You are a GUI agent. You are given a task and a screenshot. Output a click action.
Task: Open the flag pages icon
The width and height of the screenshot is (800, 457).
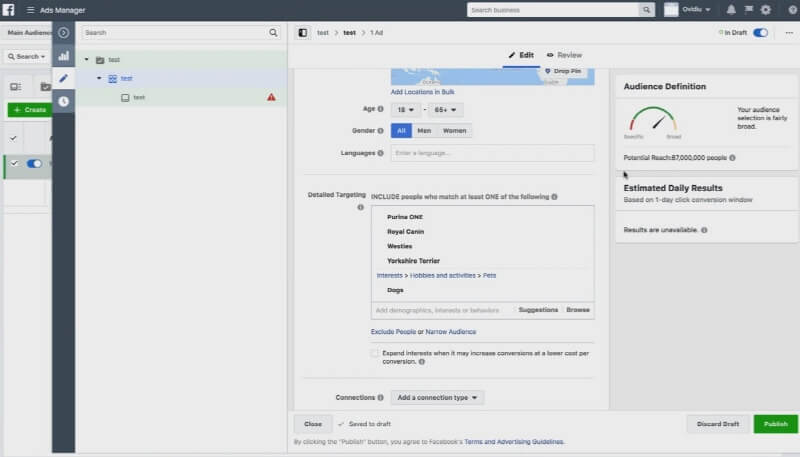748,9
